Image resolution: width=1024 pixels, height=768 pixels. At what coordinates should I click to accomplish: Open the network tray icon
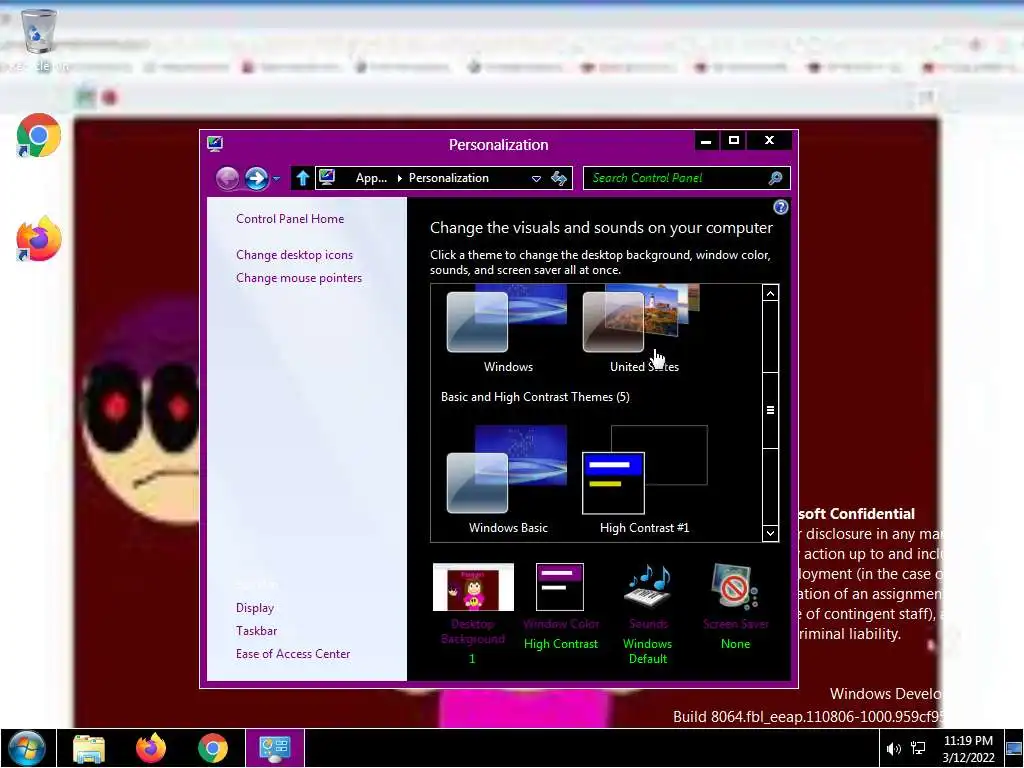[918, 748]
